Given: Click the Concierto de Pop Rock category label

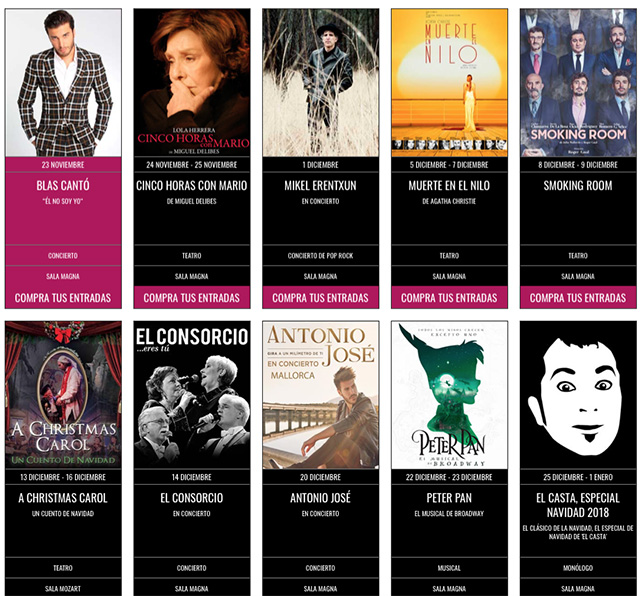Looking at the screenshot, I should [320, 256].
